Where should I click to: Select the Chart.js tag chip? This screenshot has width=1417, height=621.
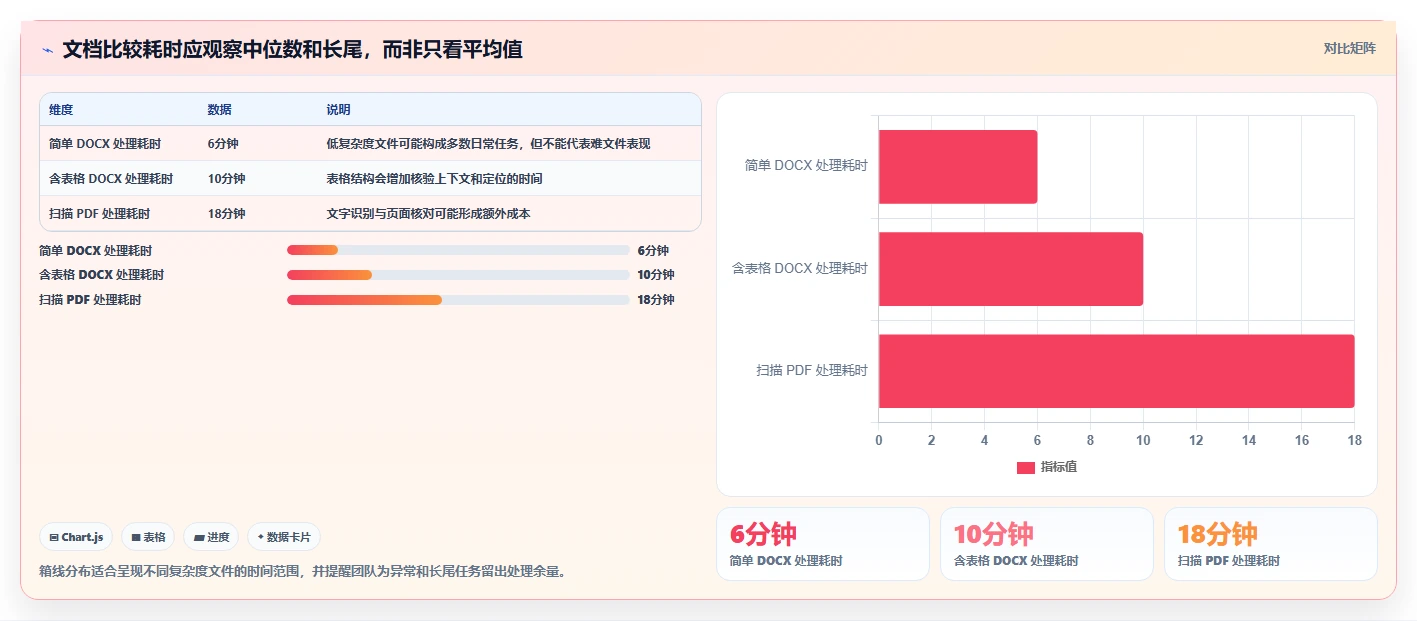[77, 537]
